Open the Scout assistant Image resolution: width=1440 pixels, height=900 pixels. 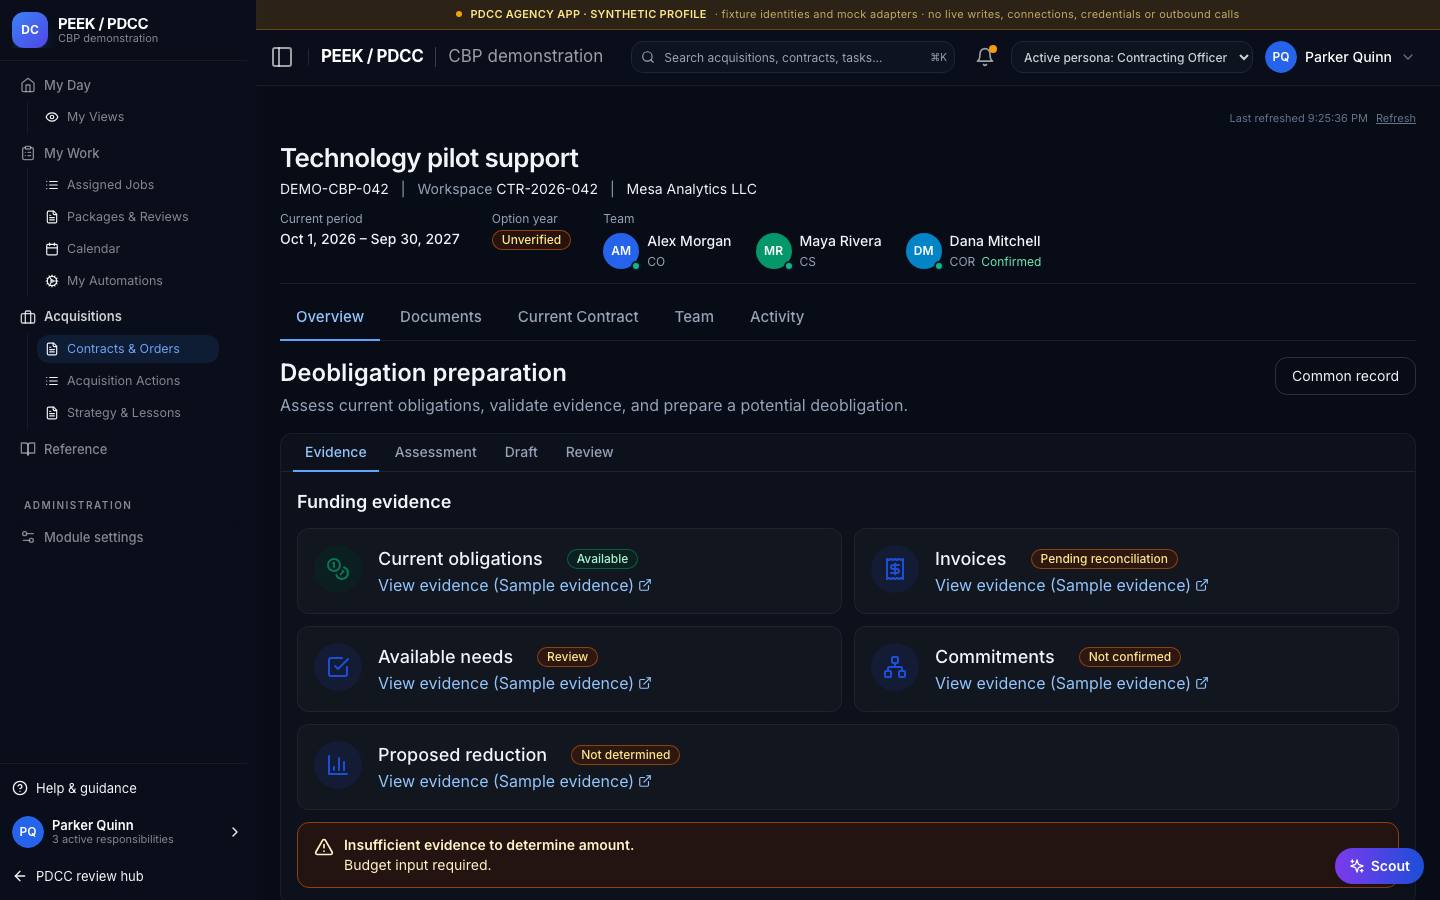click(1379, 866)
